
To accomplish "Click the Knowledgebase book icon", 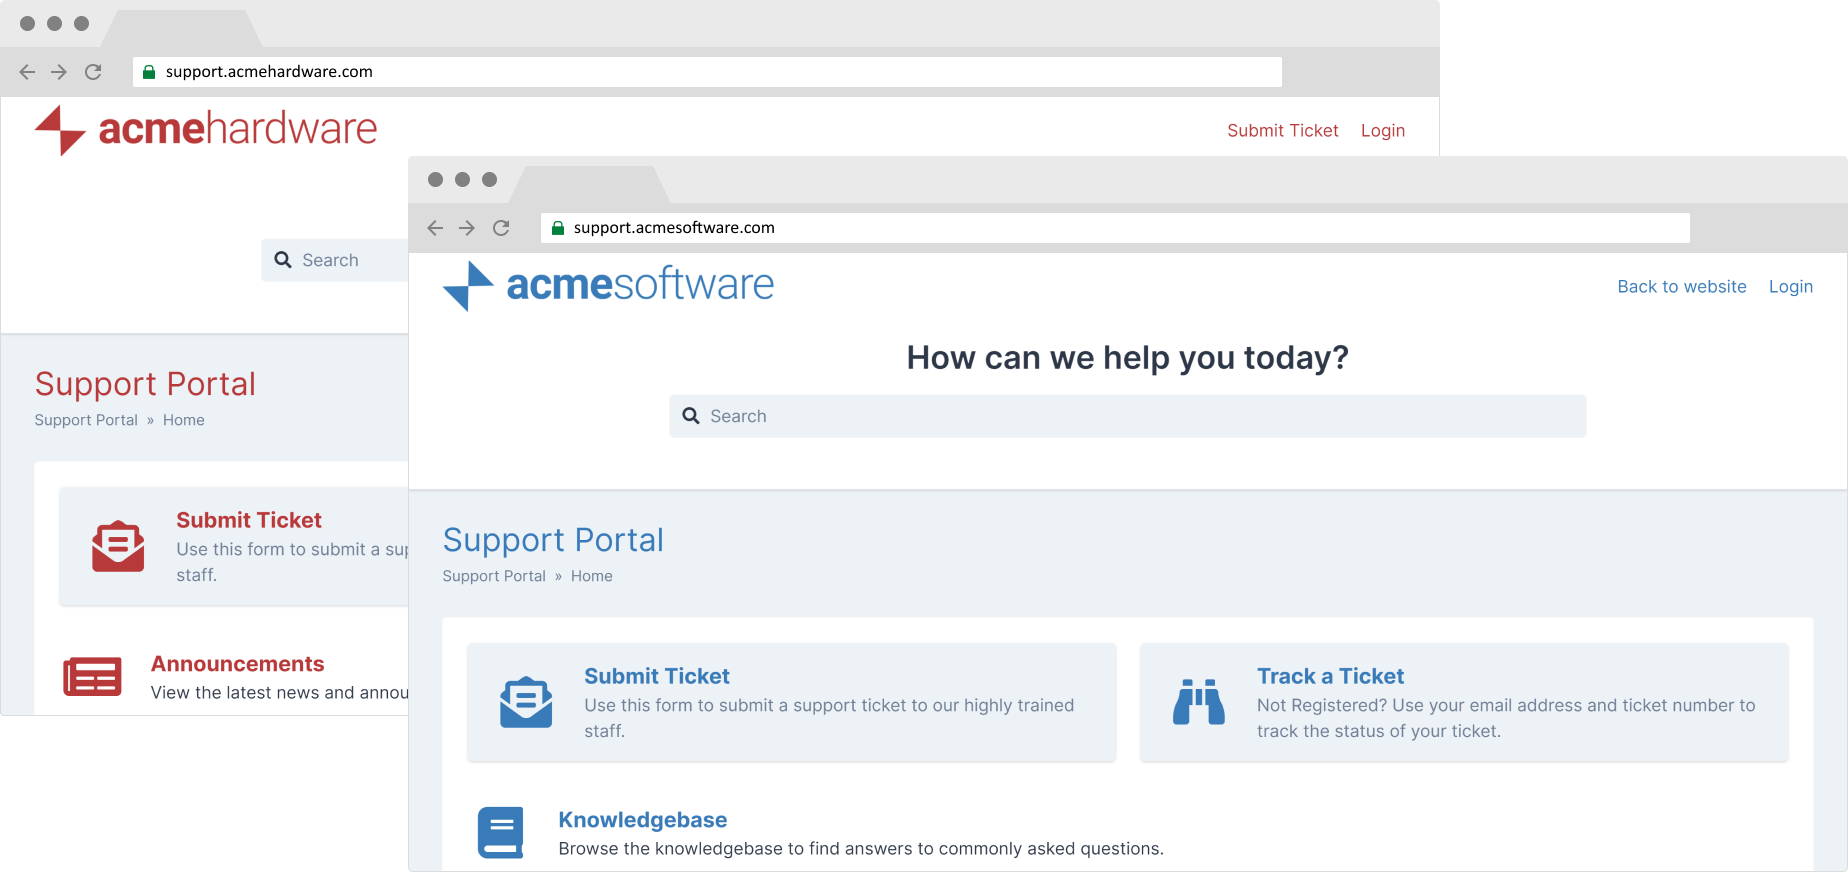I will click(500, 832).
